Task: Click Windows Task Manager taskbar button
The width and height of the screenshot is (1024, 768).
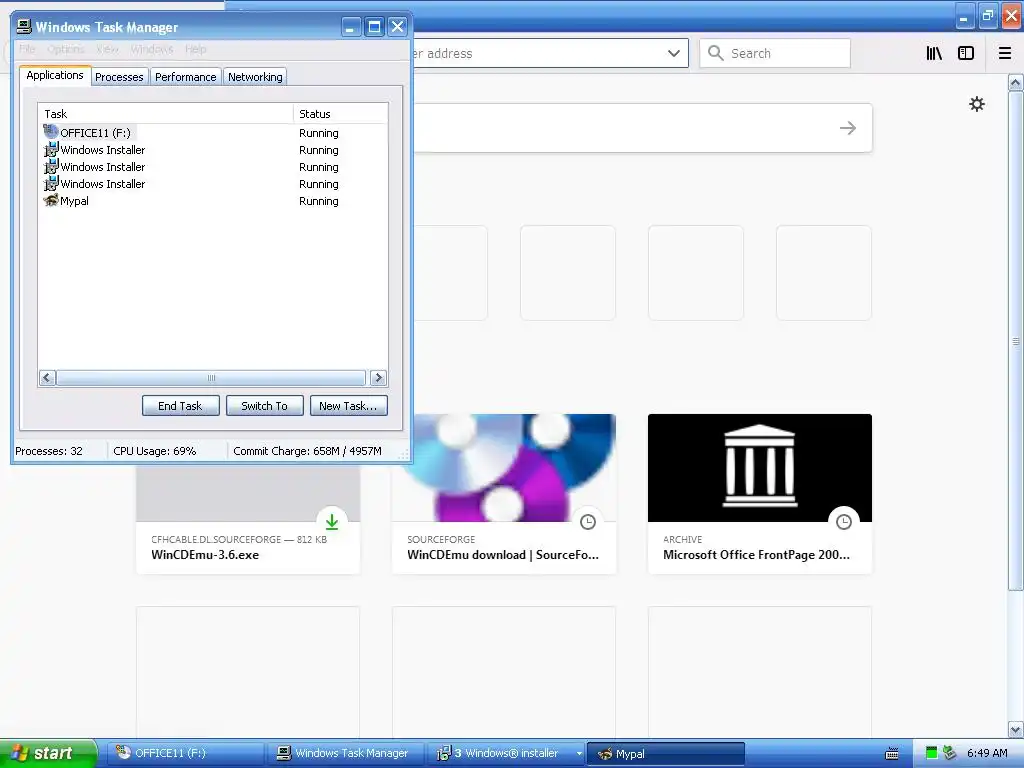Action: coord(346,753)
